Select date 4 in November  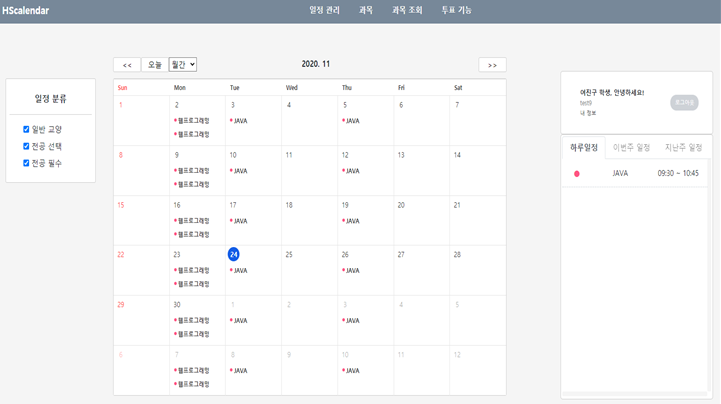[x=289, y=105]
